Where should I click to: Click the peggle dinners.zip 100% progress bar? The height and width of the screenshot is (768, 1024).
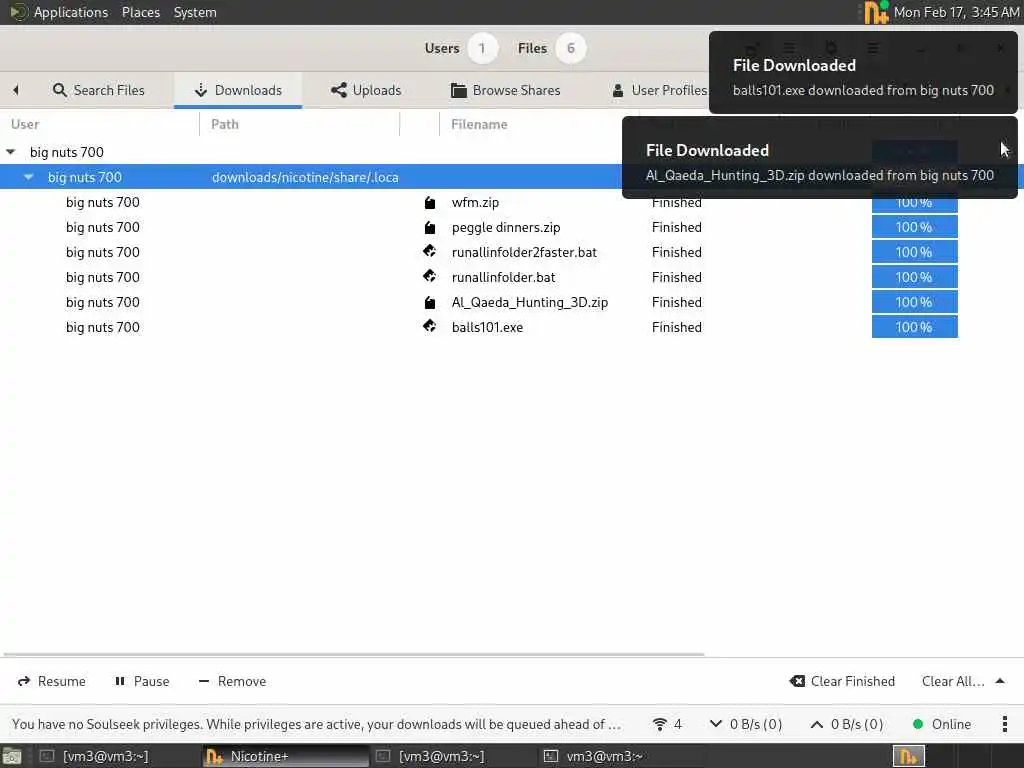tap(914, 227)
